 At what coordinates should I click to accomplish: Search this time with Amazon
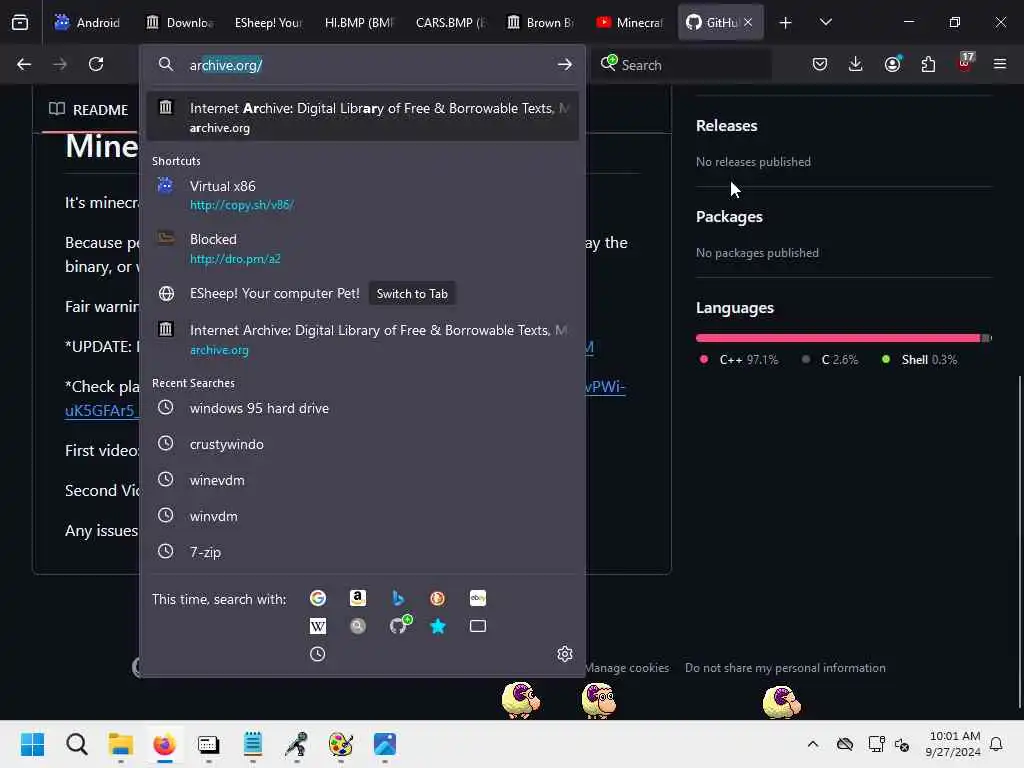tap(358, 598)
